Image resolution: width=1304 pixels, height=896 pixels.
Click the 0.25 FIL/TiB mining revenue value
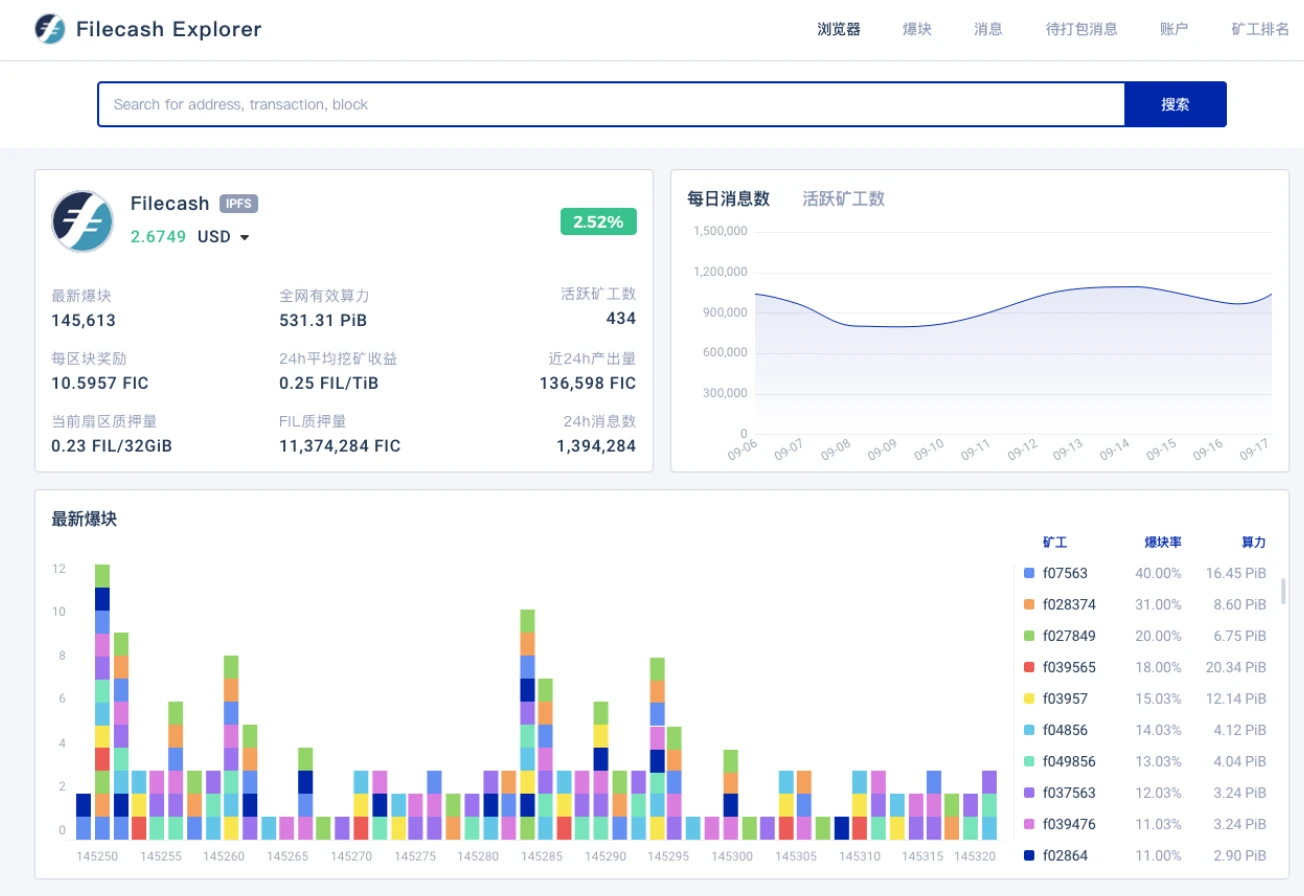point(329,383)
